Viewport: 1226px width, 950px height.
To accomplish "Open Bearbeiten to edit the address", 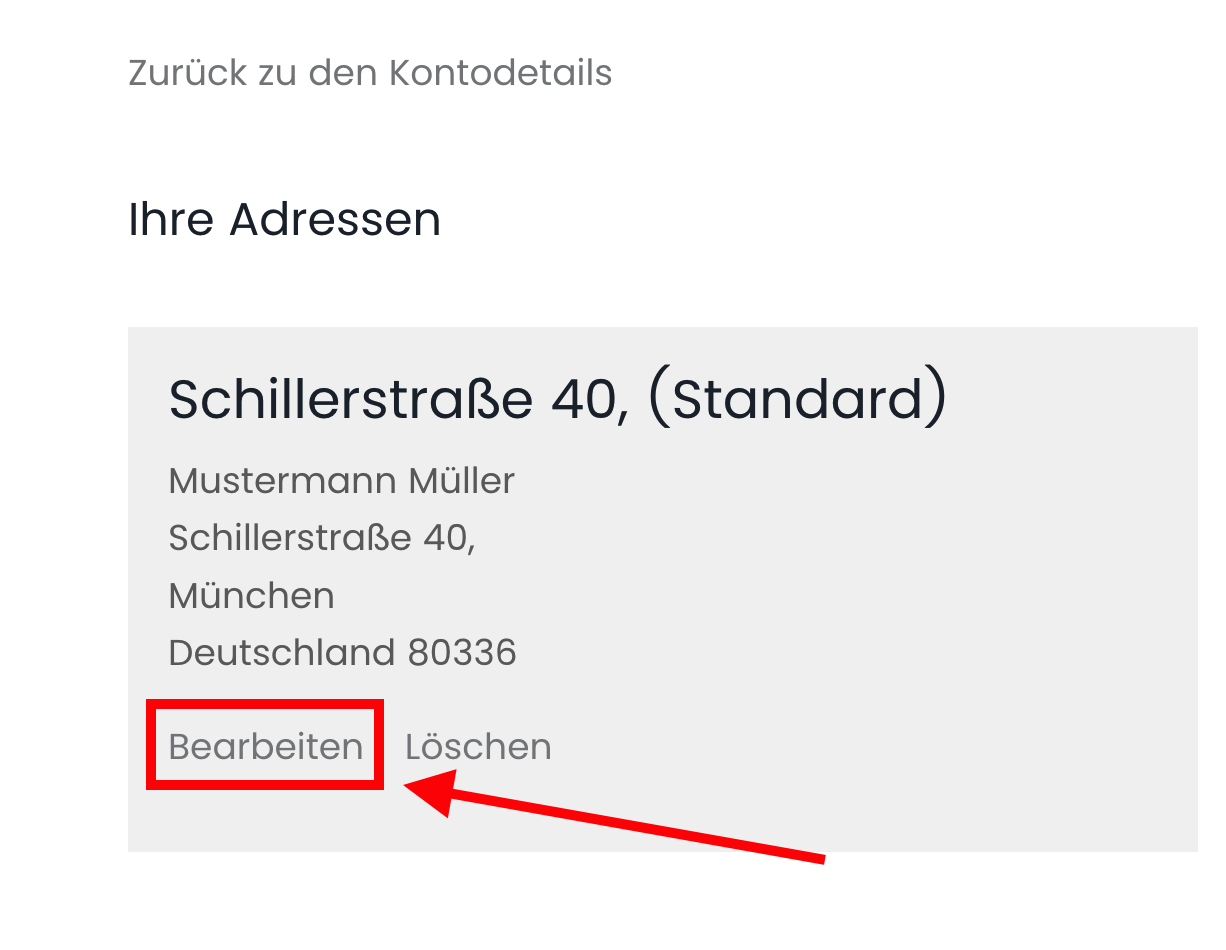I will pyautogui.click(x=265, y=746).
